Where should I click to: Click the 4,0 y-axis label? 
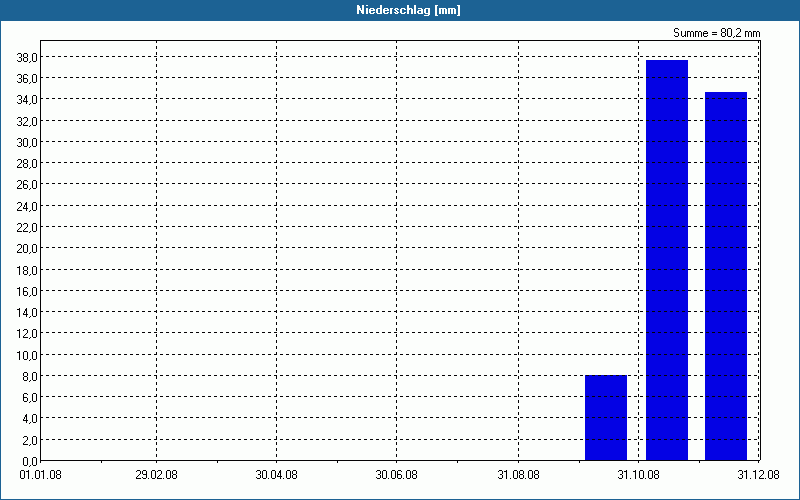tap(29, 419)
